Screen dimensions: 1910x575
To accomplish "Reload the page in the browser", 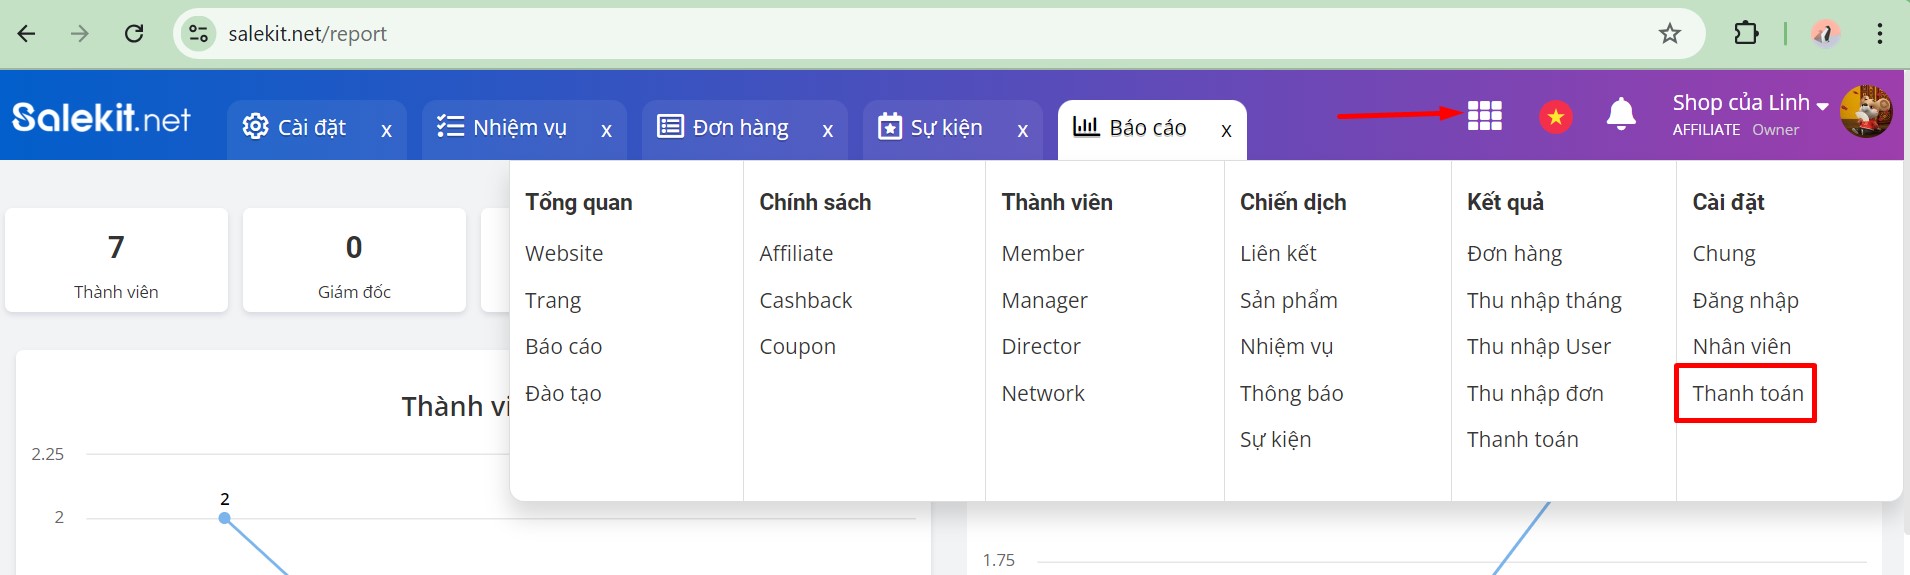I will (x=134, y=34).
